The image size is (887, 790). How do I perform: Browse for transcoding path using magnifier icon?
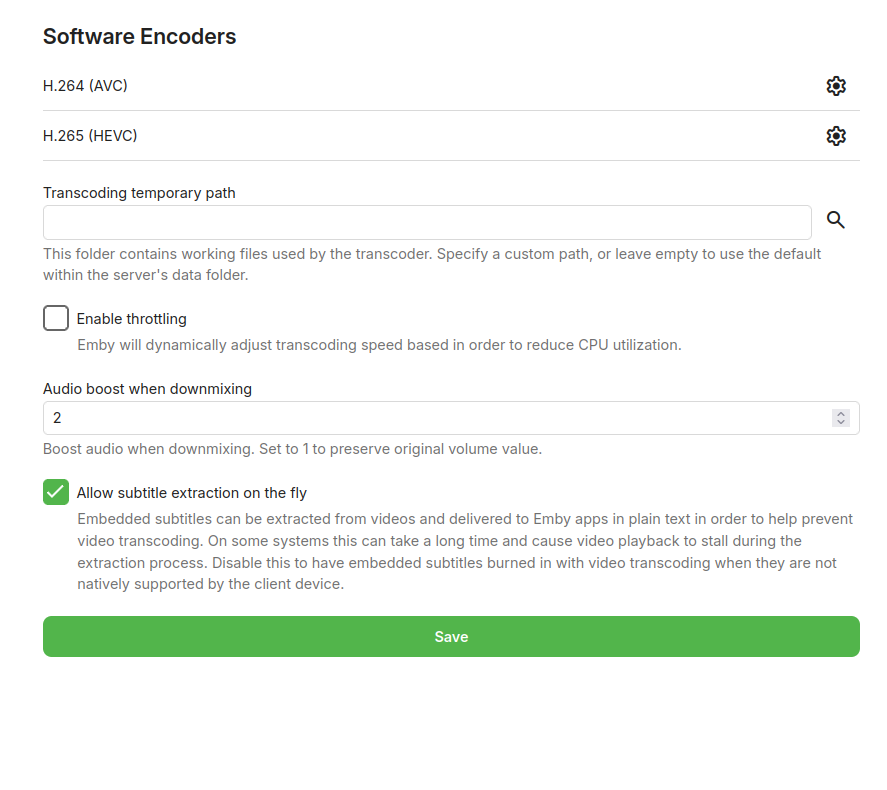(x=836, y=221)
